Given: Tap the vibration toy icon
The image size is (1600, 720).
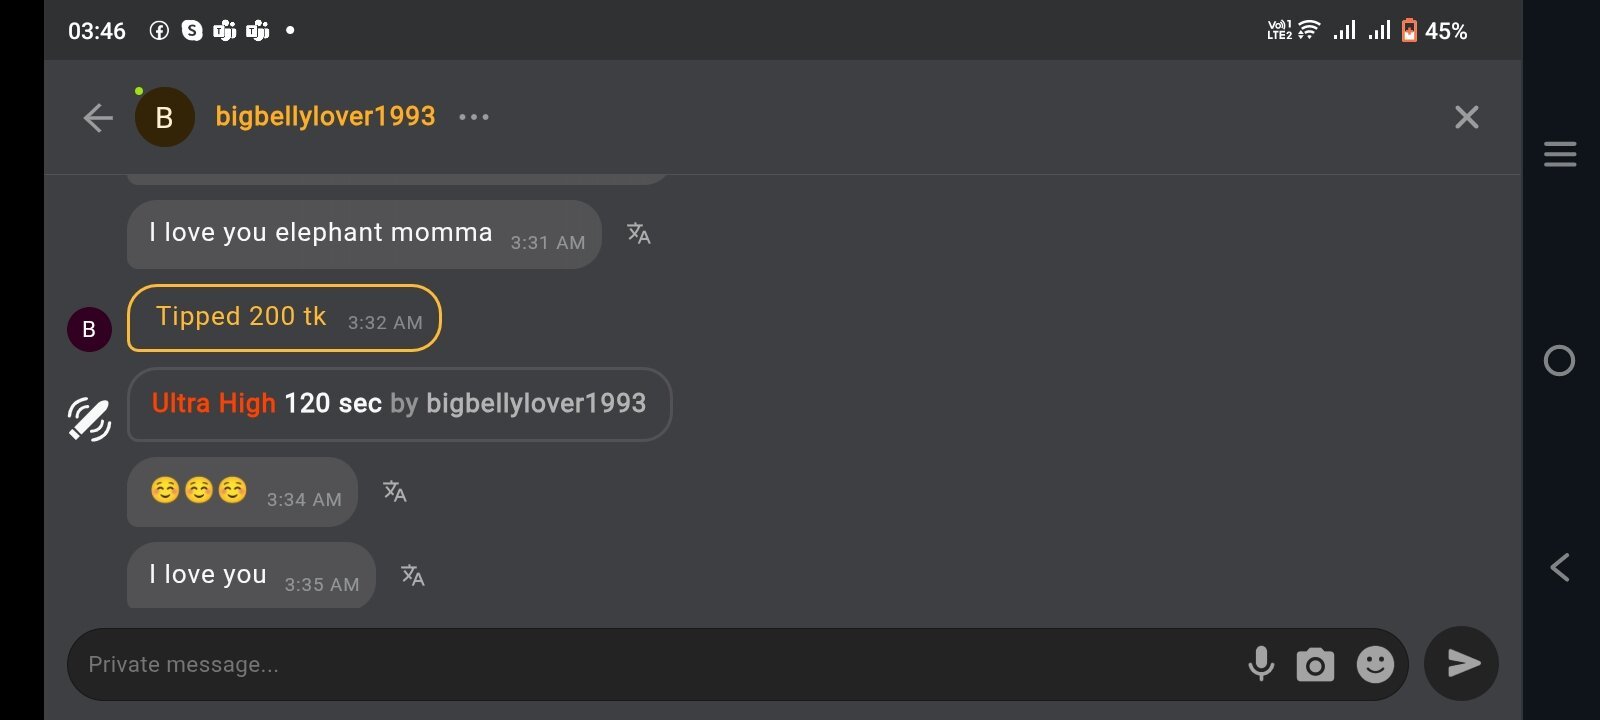Looking at the screenshot, I should pos(89,419).
